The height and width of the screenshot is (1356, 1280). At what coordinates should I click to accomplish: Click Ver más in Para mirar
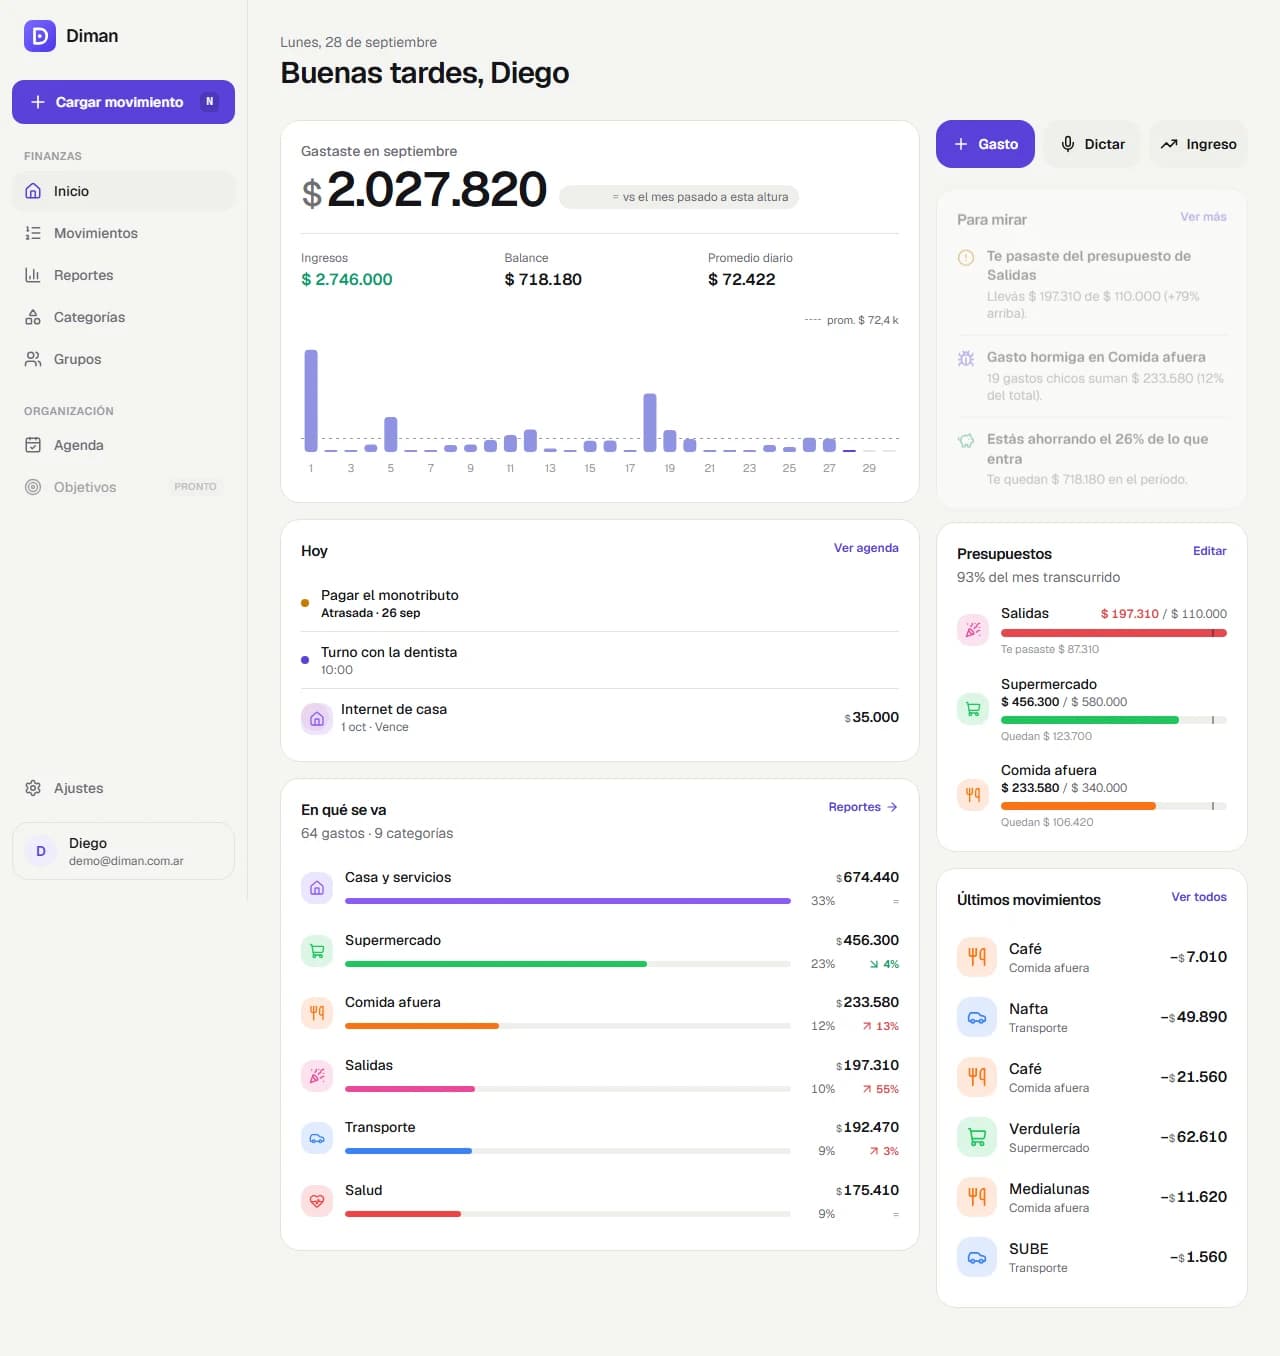click(1203, 217)
